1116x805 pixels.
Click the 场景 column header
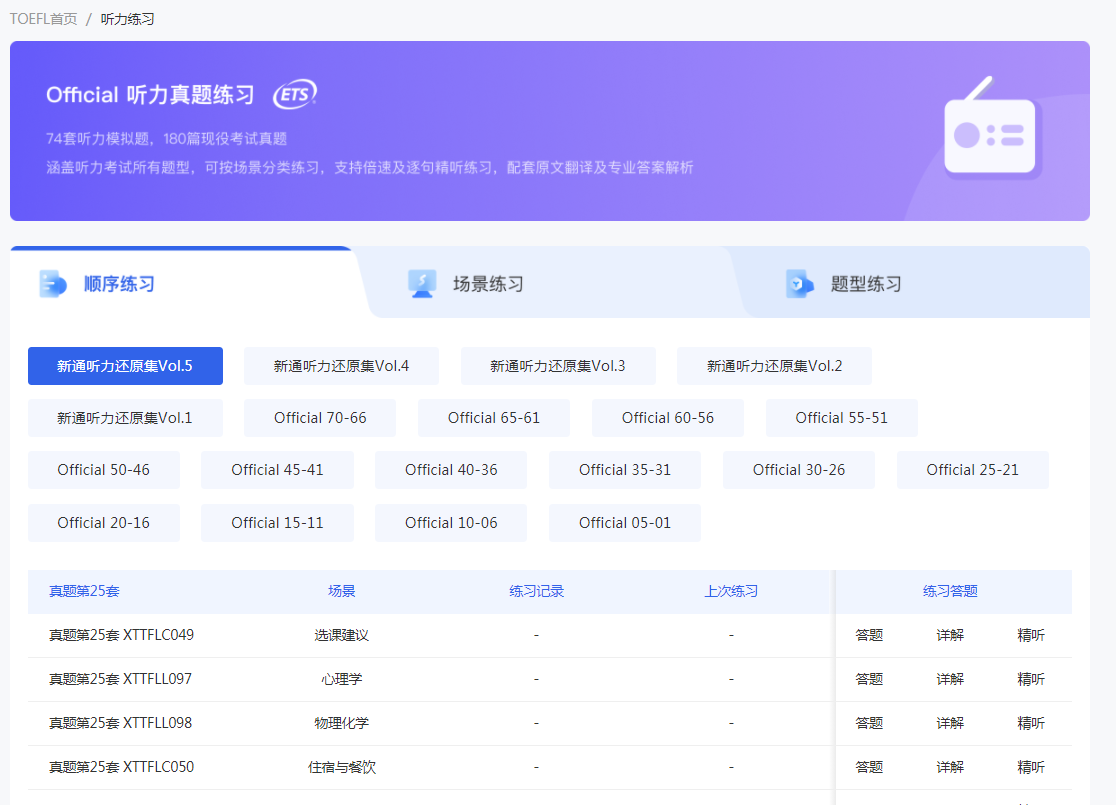(342, 591)
